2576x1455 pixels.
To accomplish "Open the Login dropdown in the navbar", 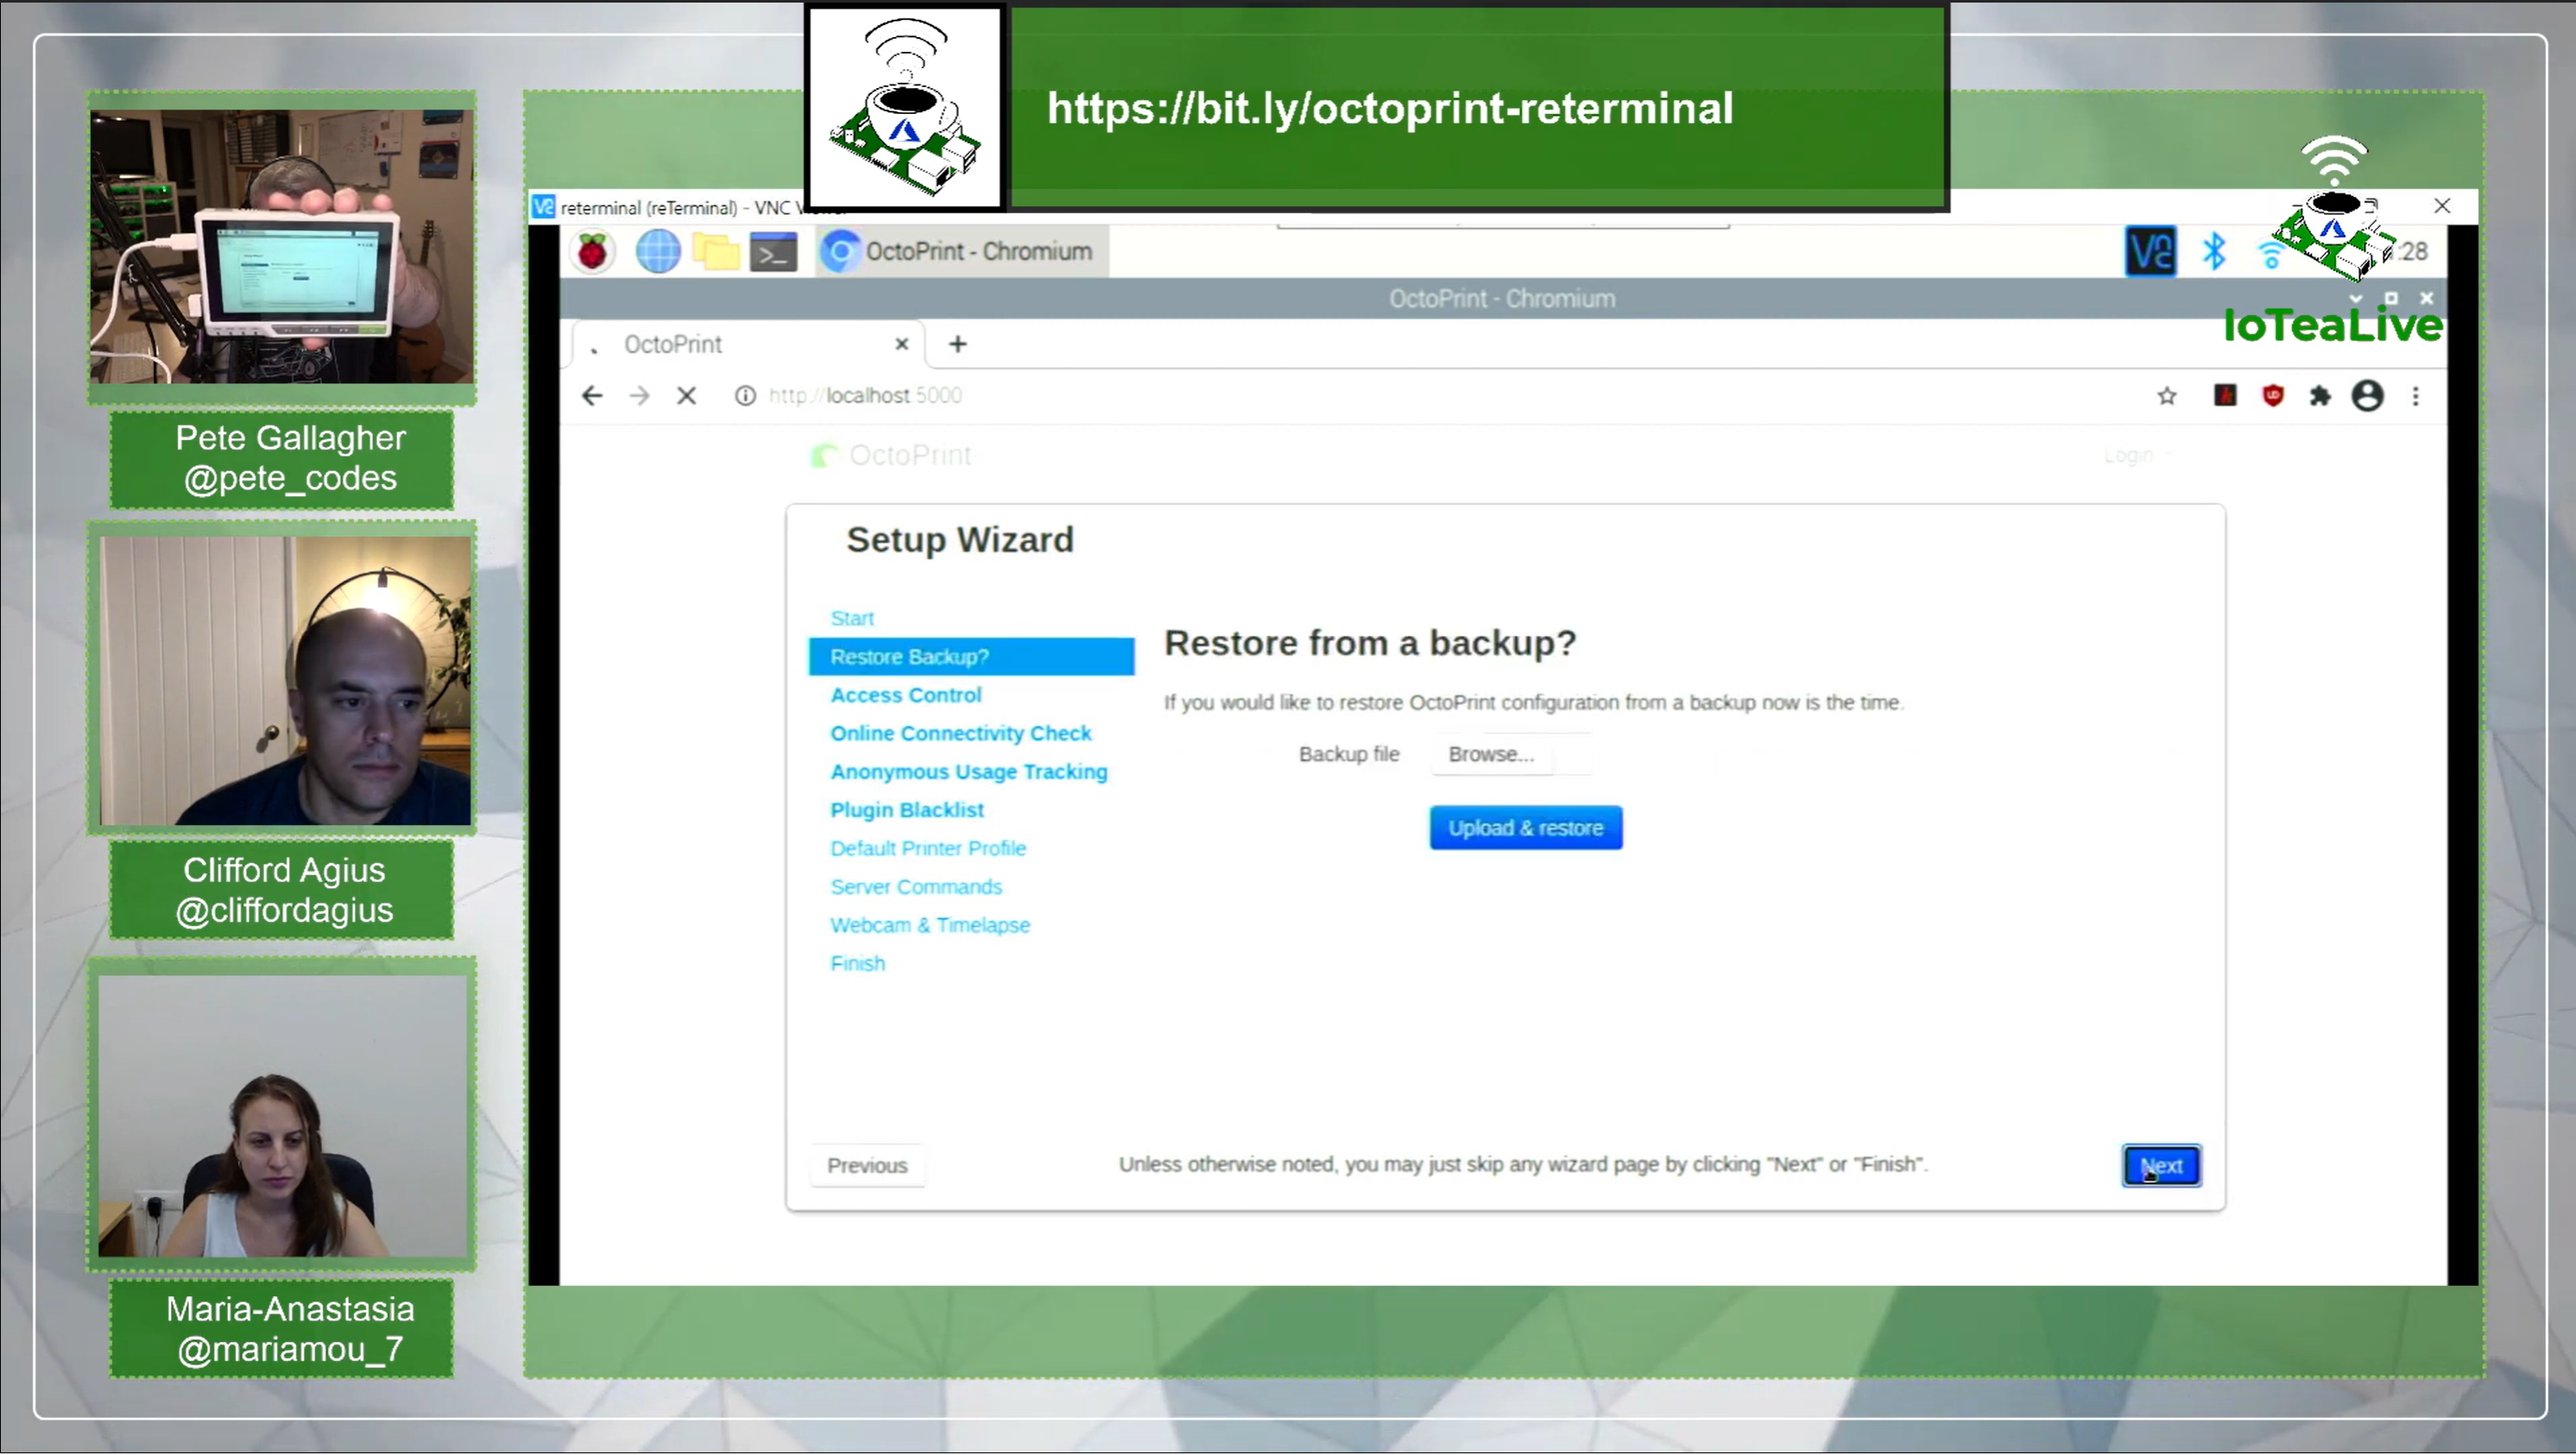I will 2137,456.
